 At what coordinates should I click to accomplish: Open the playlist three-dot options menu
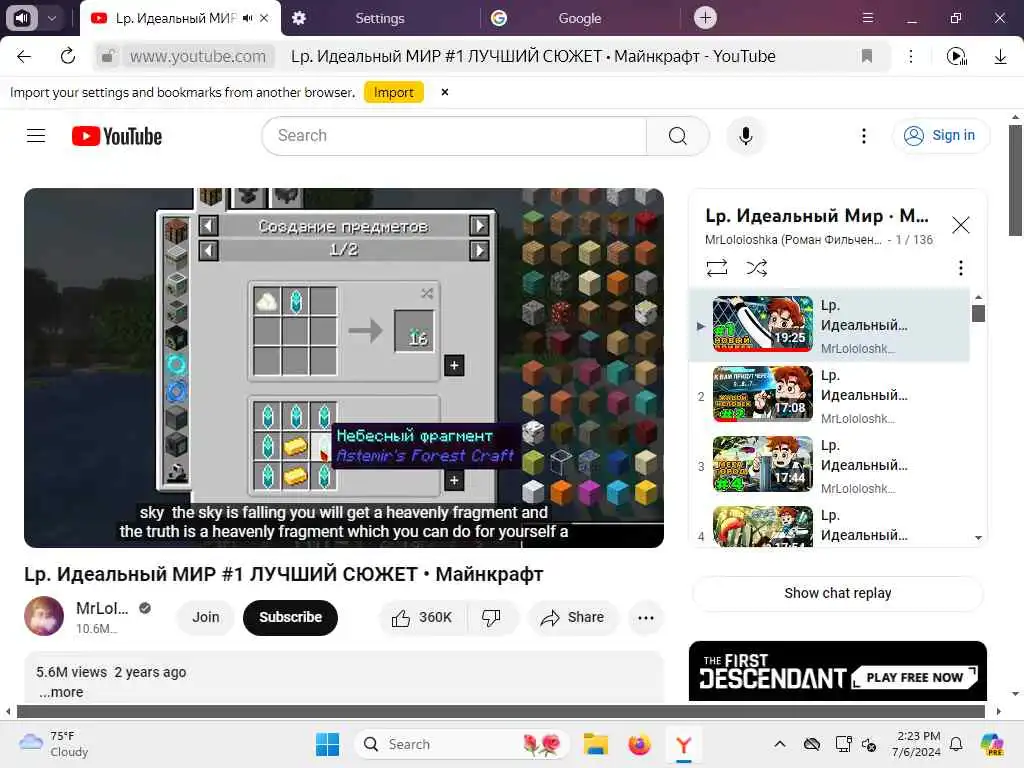pyautogui.click(x=960, y=268)
